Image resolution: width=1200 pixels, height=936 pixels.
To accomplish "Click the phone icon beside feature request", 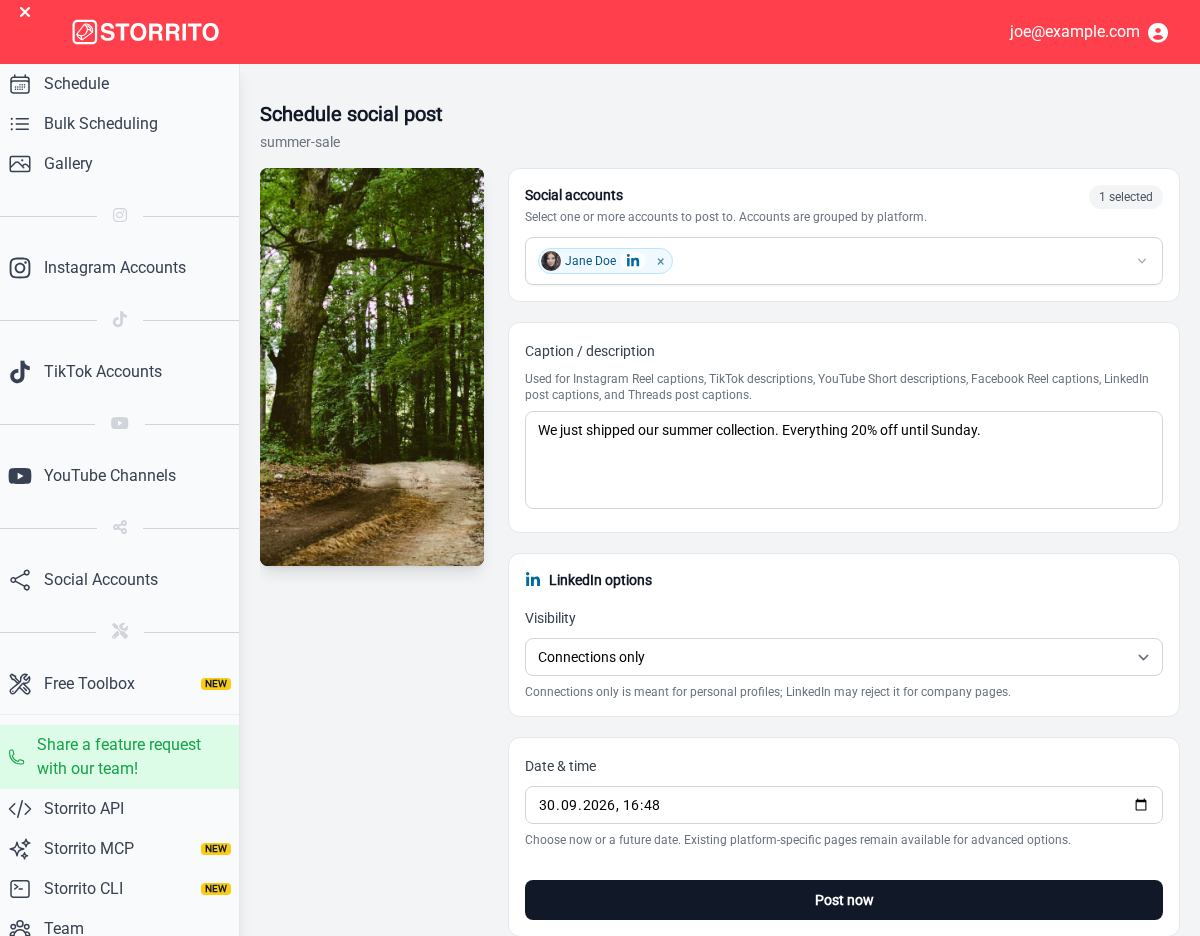I will click(16, 757).
